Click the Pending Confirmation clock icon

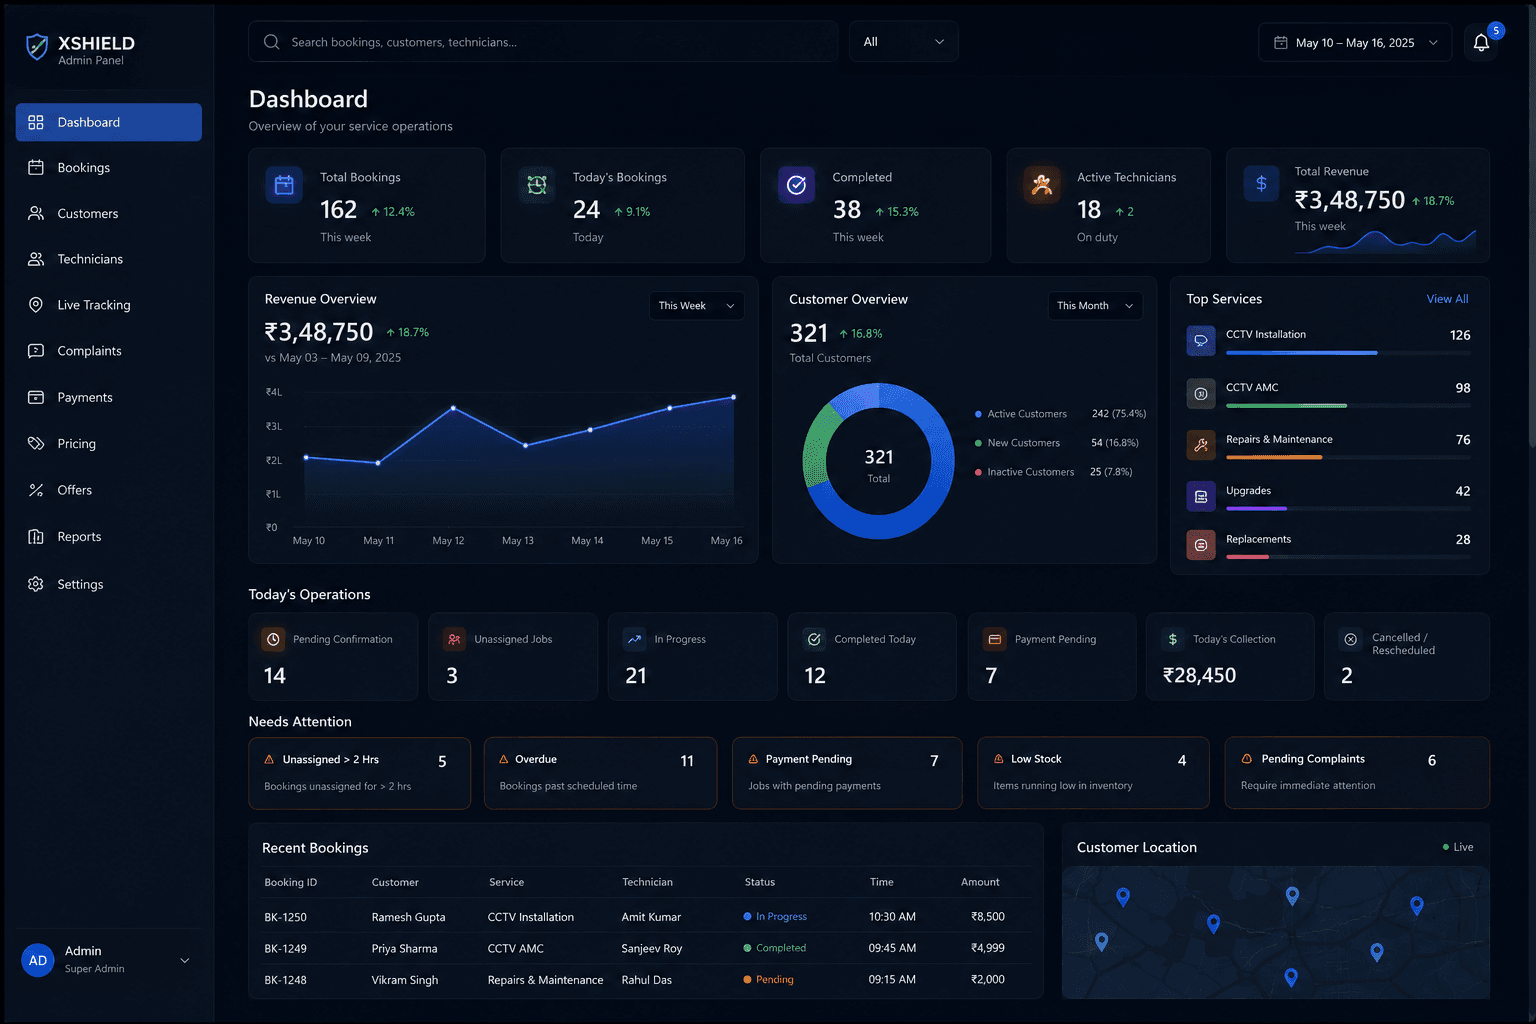[x=272, y=639]
